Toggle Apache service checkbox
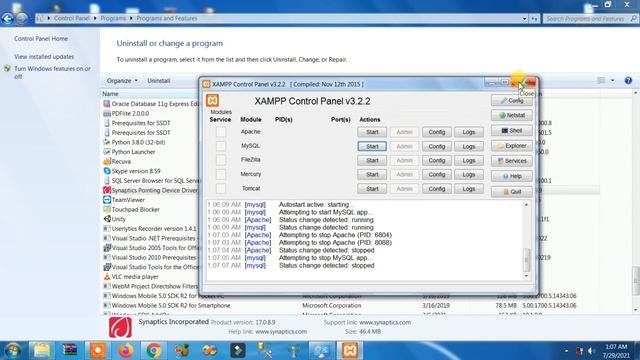 [x=221, y=132]
